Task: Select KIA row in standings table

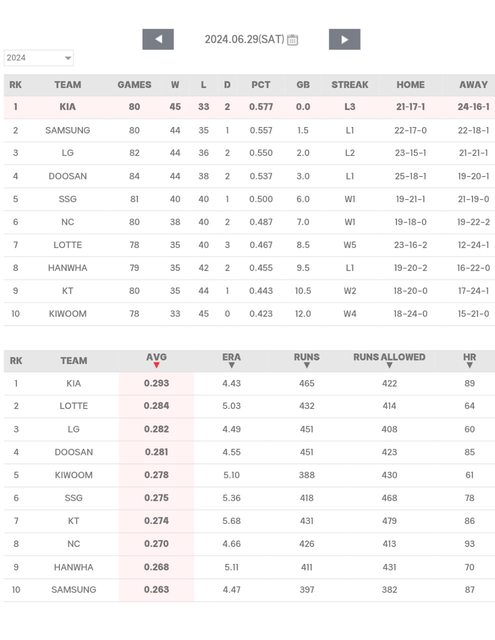Action: click(249, 107)
